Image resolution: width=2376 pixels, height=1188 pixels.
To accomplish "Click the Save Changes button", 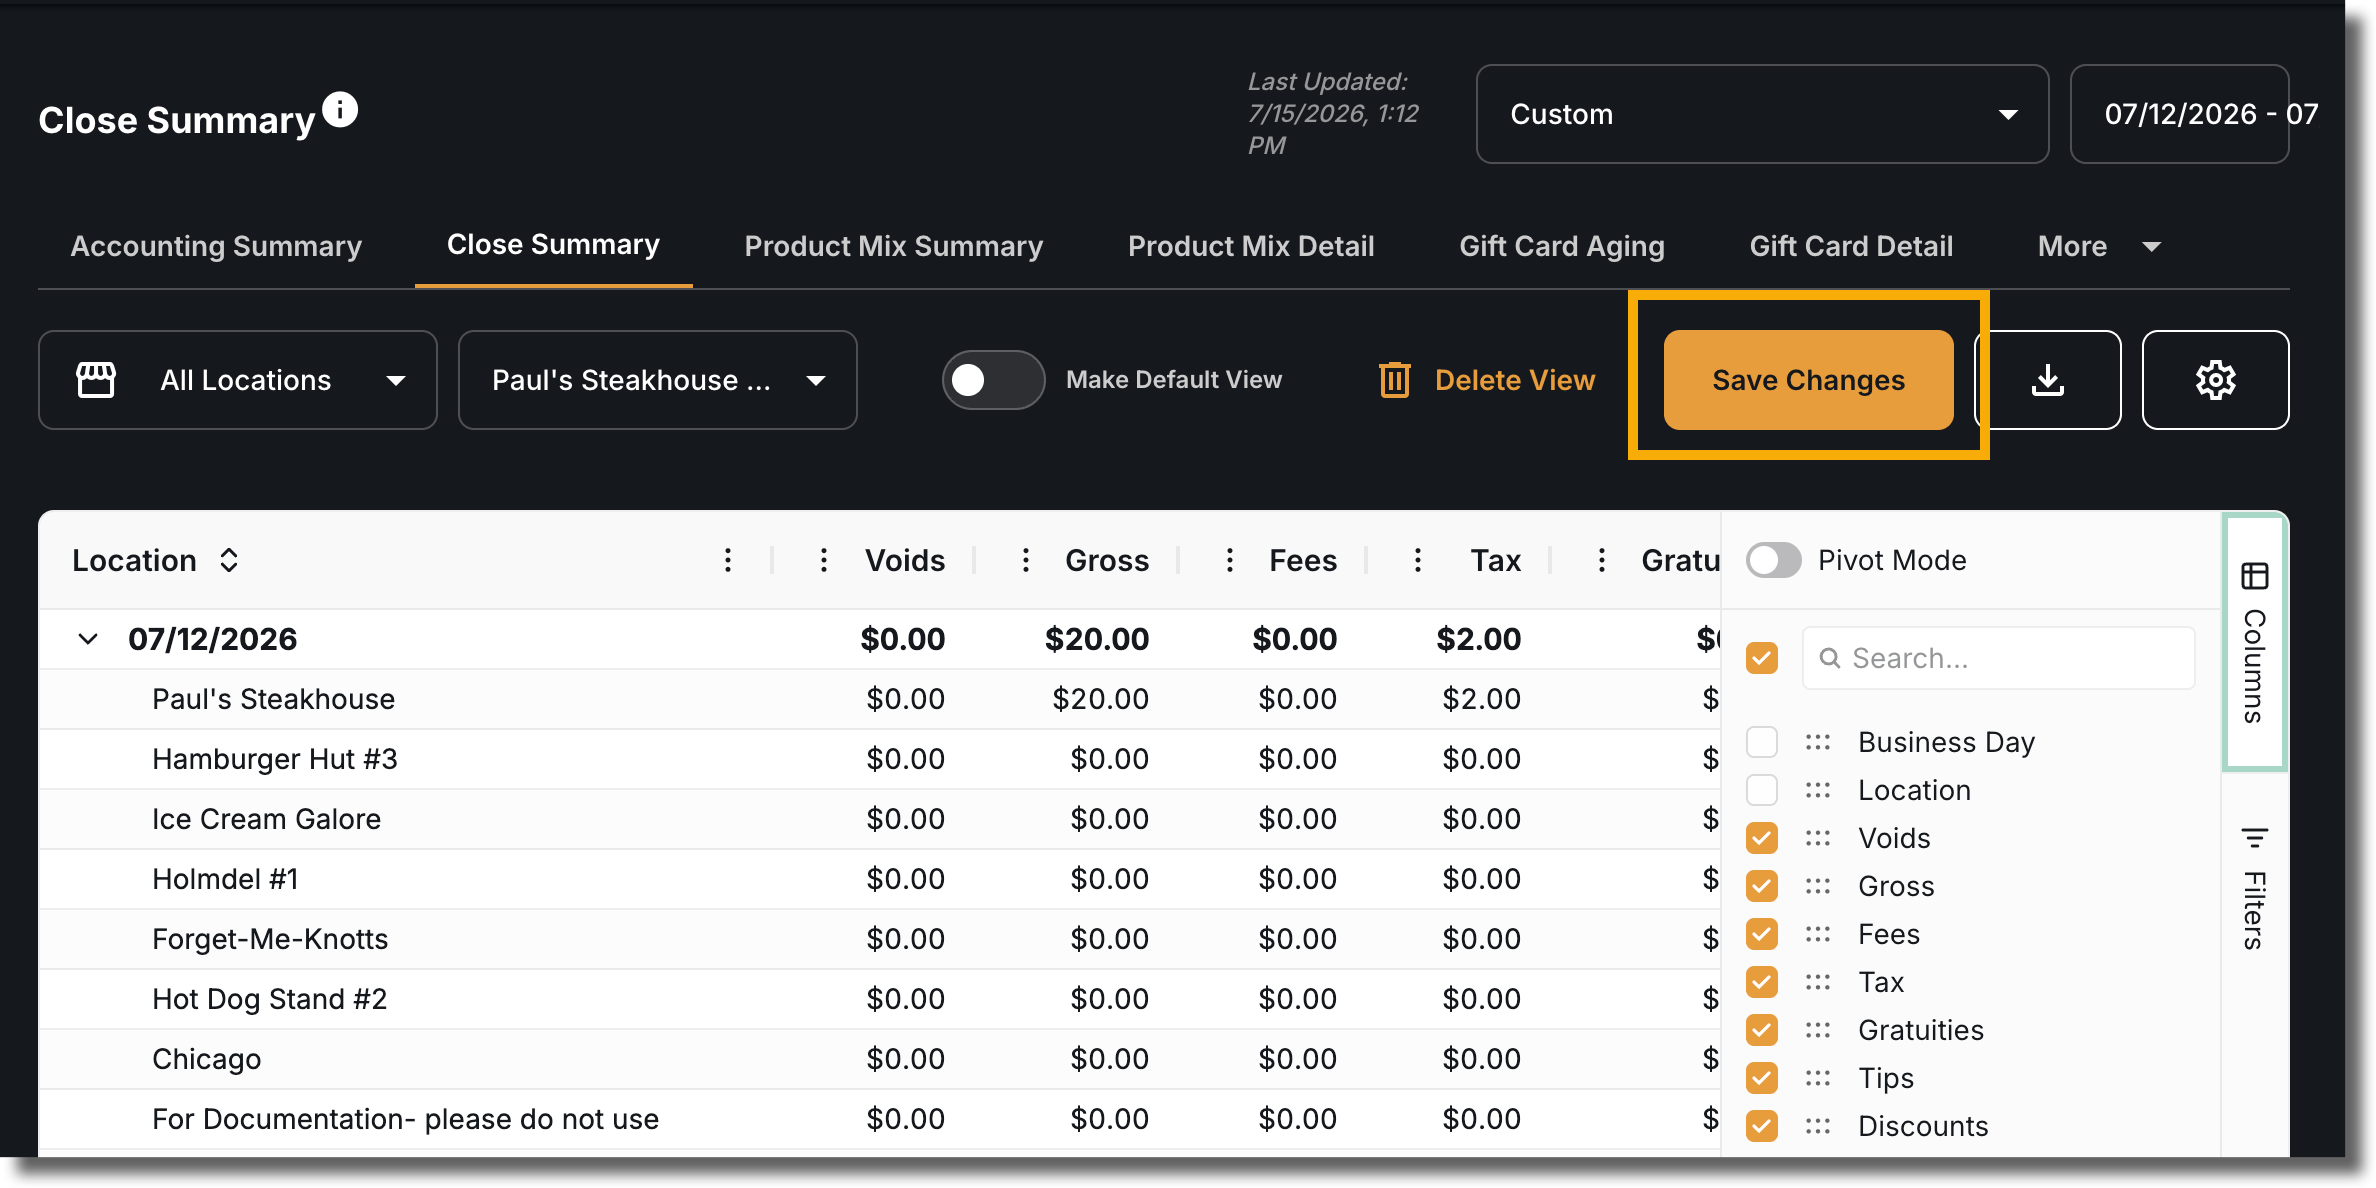I will pyautogui.click(x=1808, y=380).
